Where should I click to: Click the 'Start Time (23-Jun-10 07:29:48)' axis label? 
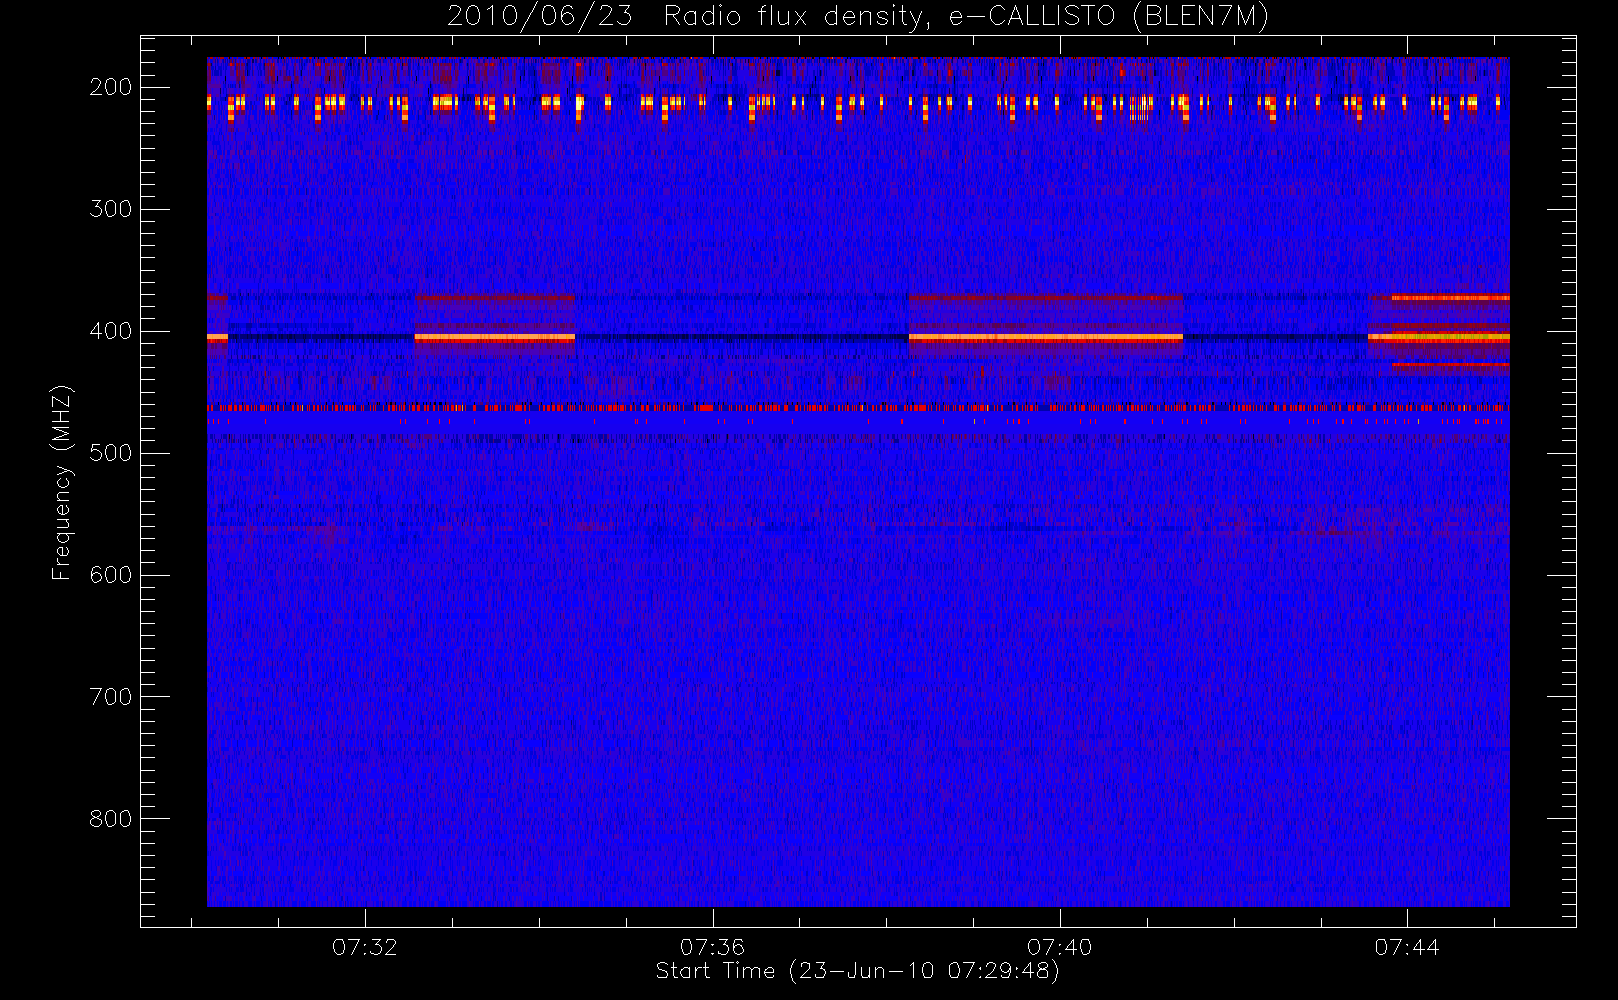857,971
